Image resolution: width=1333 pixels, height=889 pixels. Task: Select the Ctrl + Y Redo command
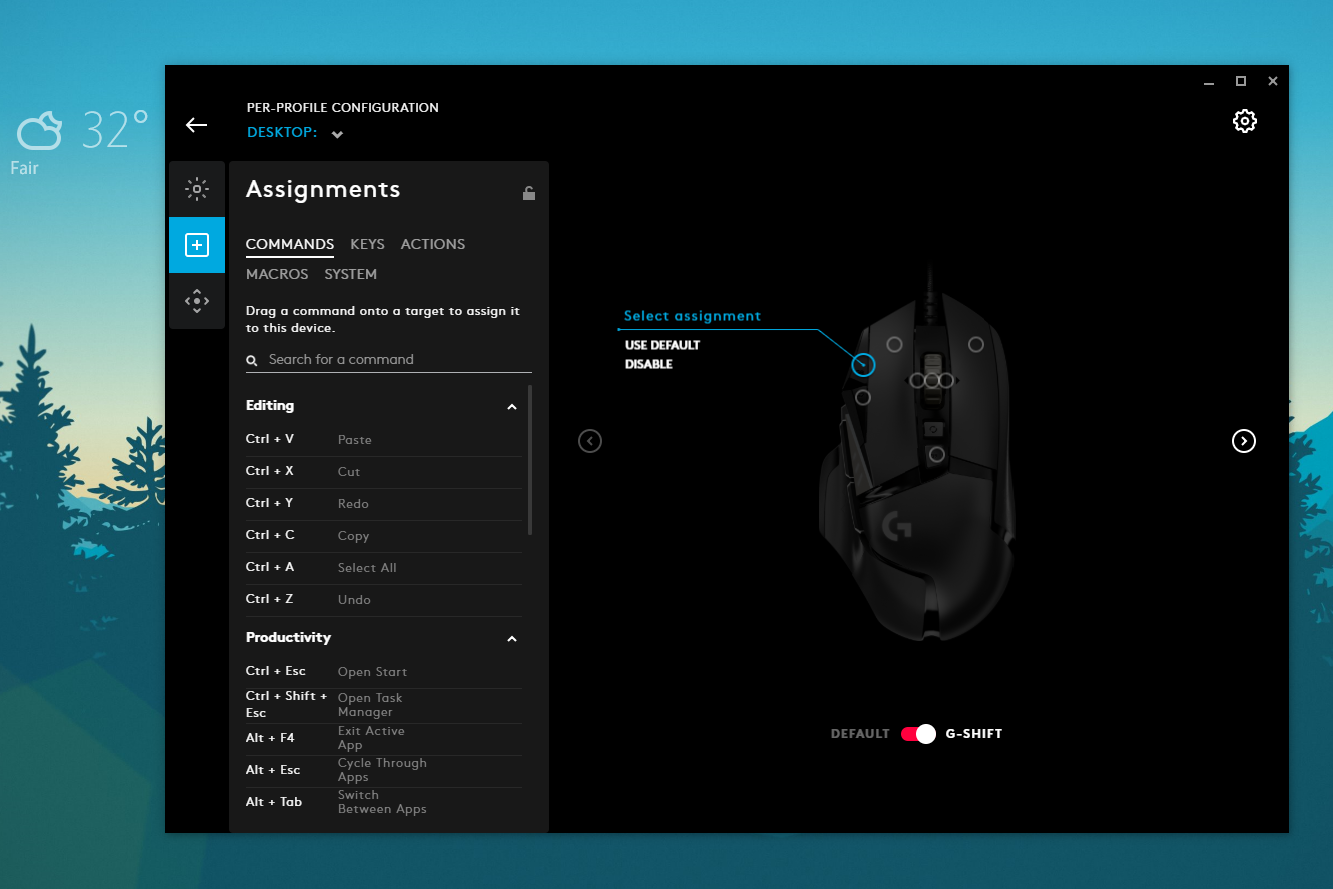point(384,504)
